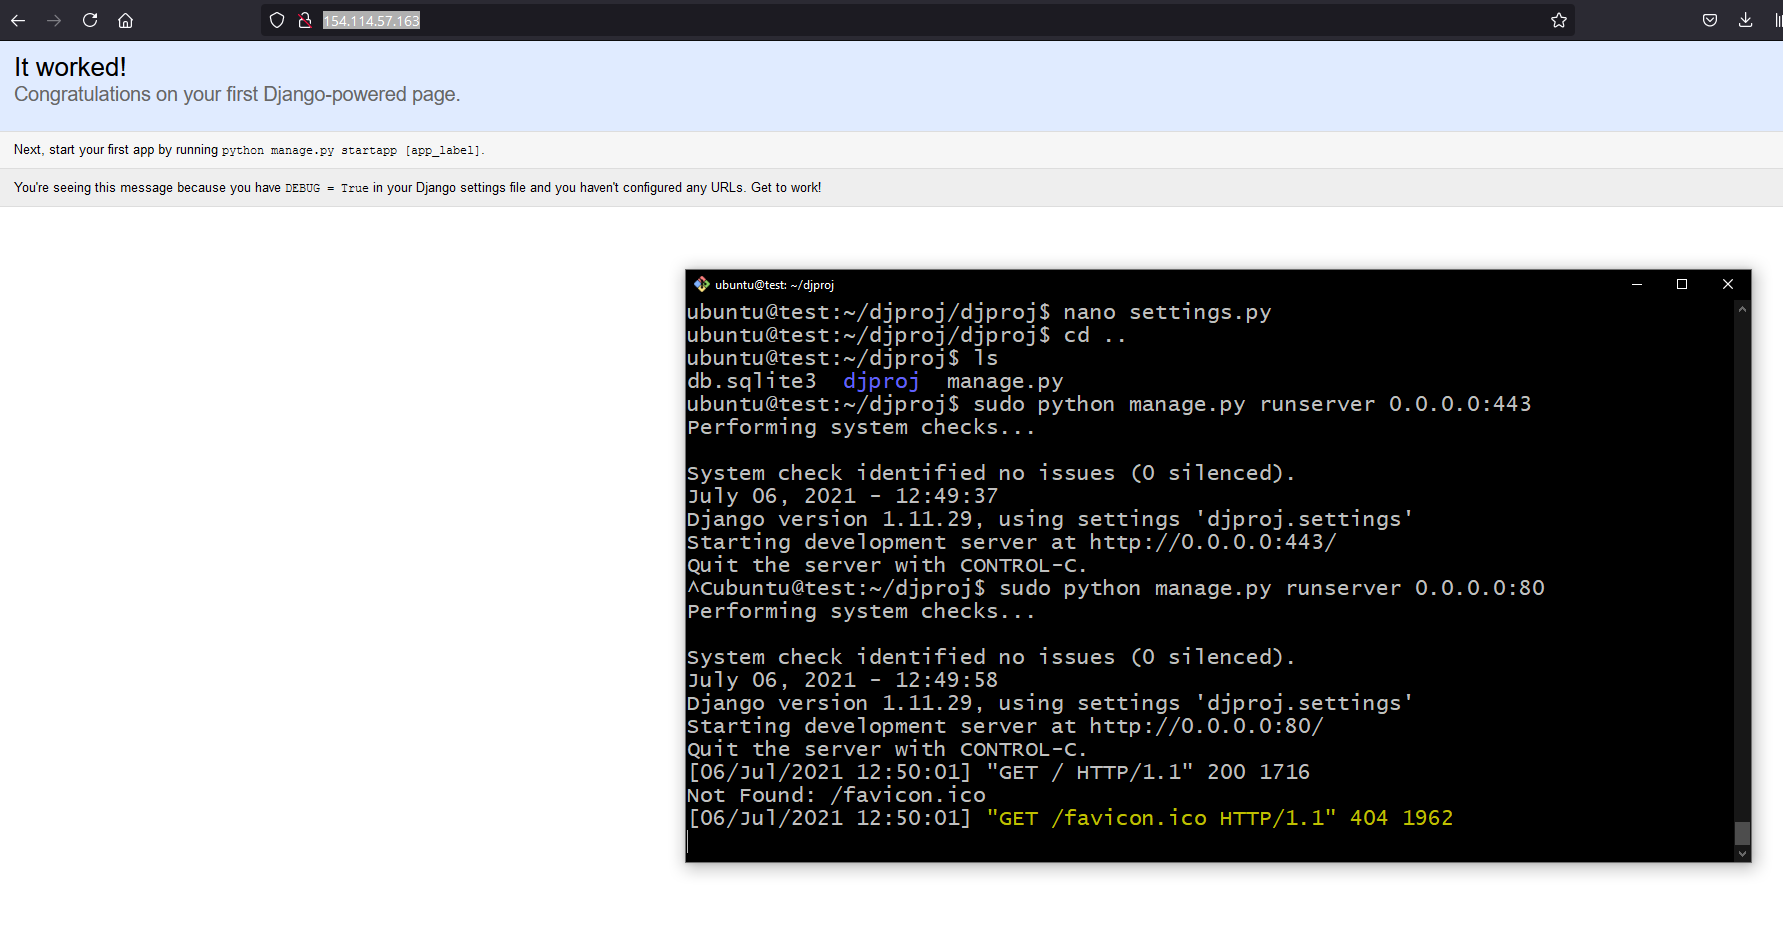
Task: Close the ubuntu@test terminal window
Action: [1727, 284]
